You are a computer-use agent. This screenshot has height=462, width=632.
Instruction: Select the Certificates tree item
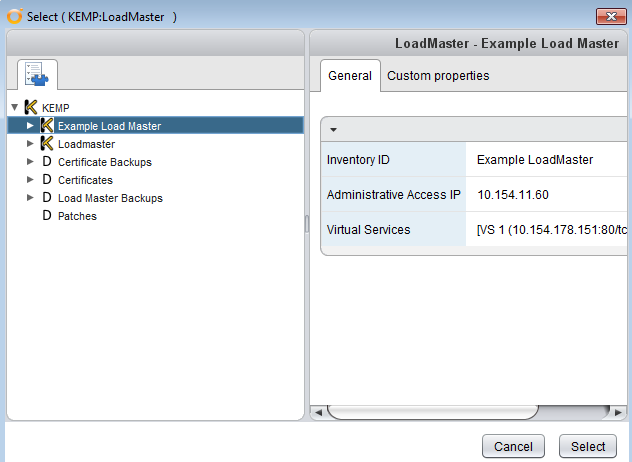(x=85, y=180)
